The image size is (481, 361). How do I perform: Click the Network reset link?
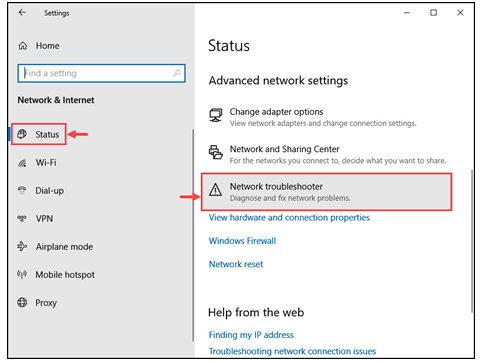[x=236, y=264]
